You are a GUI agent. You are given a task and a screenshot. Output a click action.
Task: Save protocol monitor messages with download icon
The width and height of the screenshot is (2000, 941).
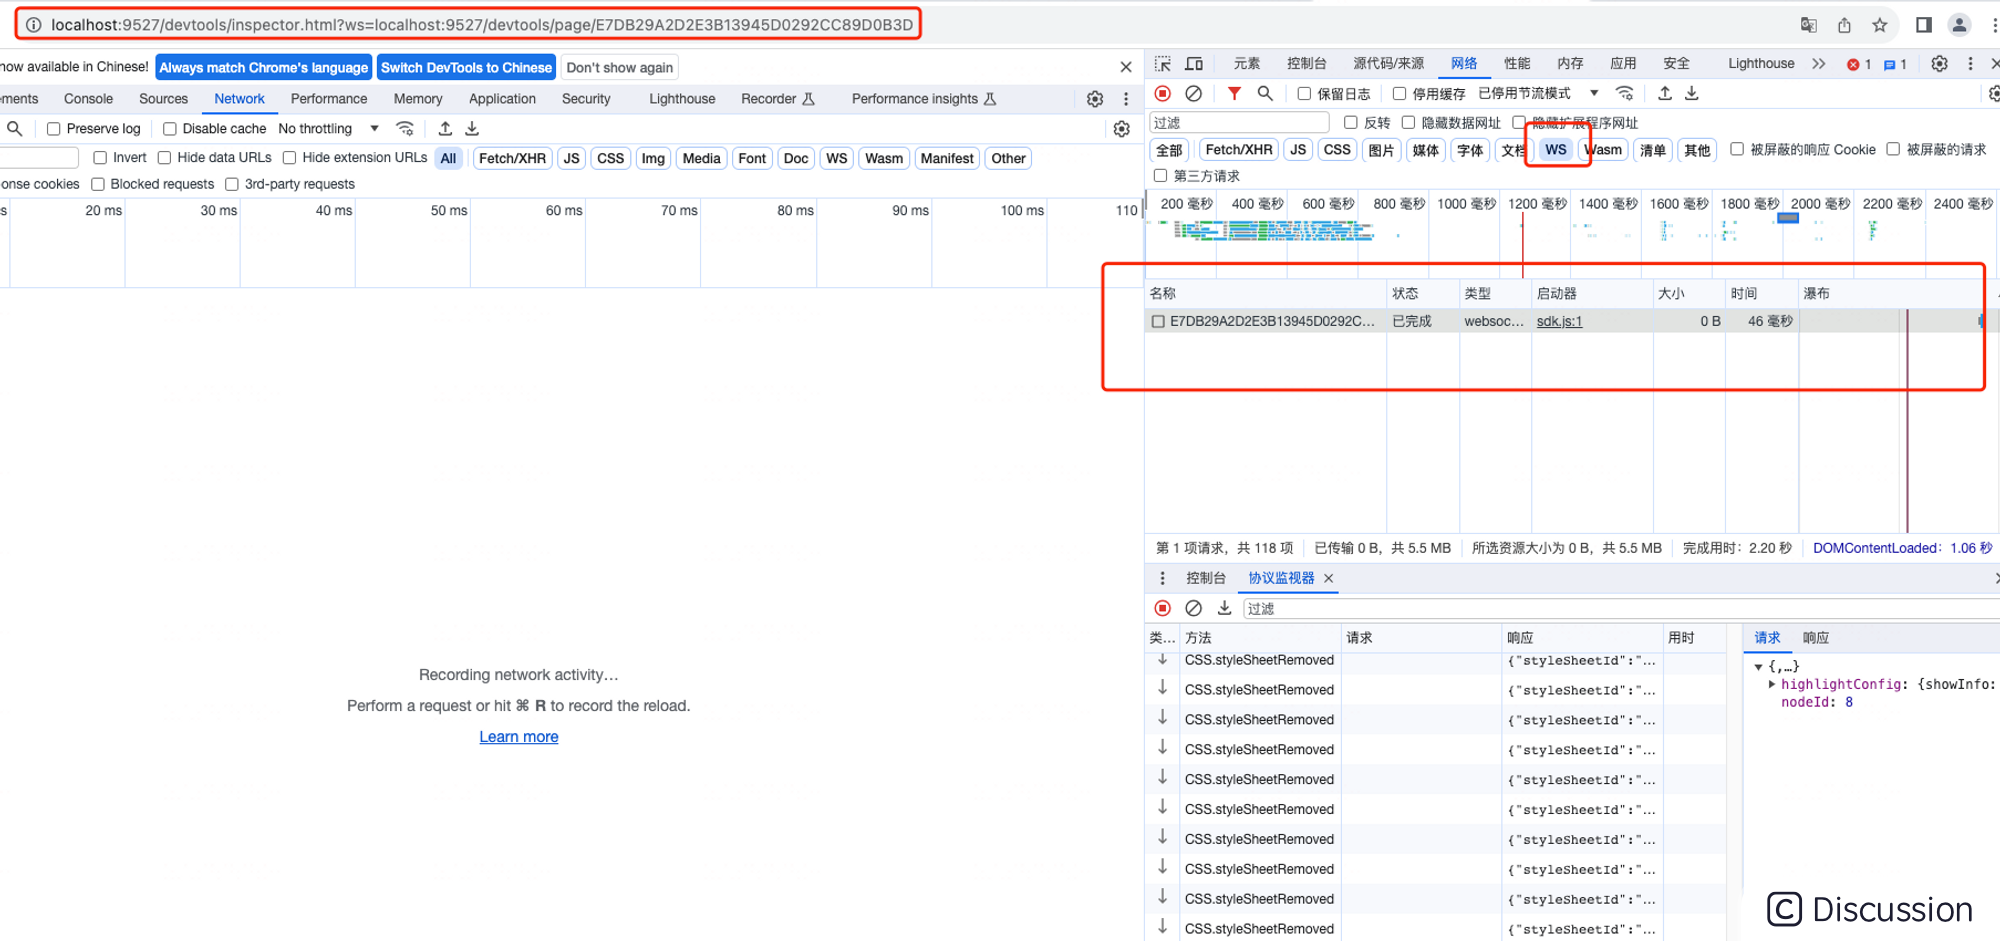pyautogui.click(x=1224, y=608)
